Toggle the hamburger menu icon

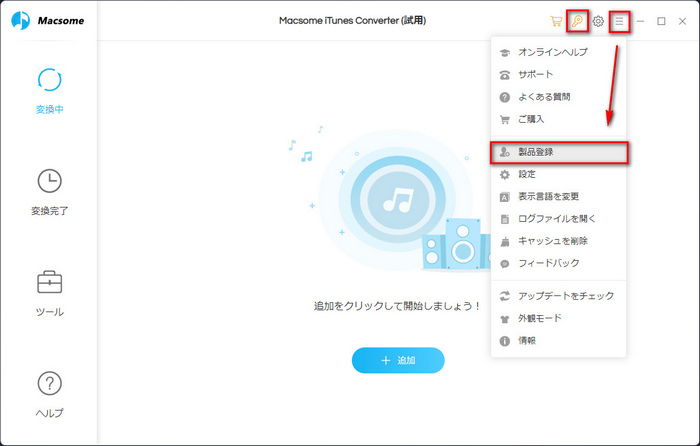coord(619,21)
